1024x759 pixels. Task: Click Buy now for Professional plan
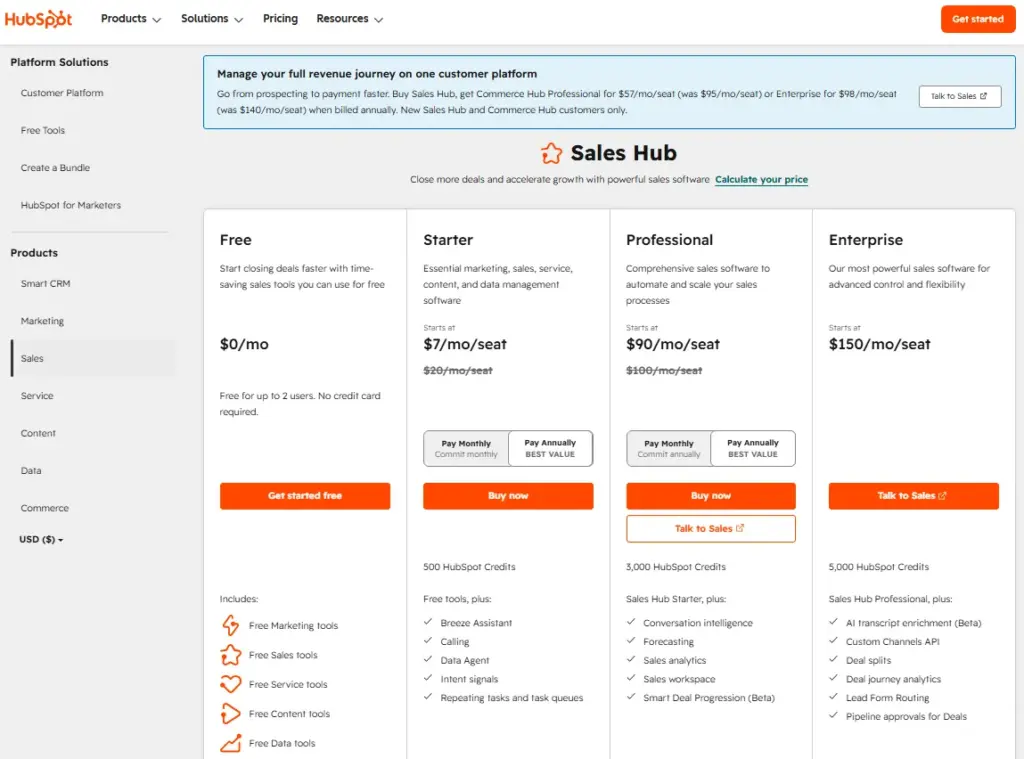[711, 496]
